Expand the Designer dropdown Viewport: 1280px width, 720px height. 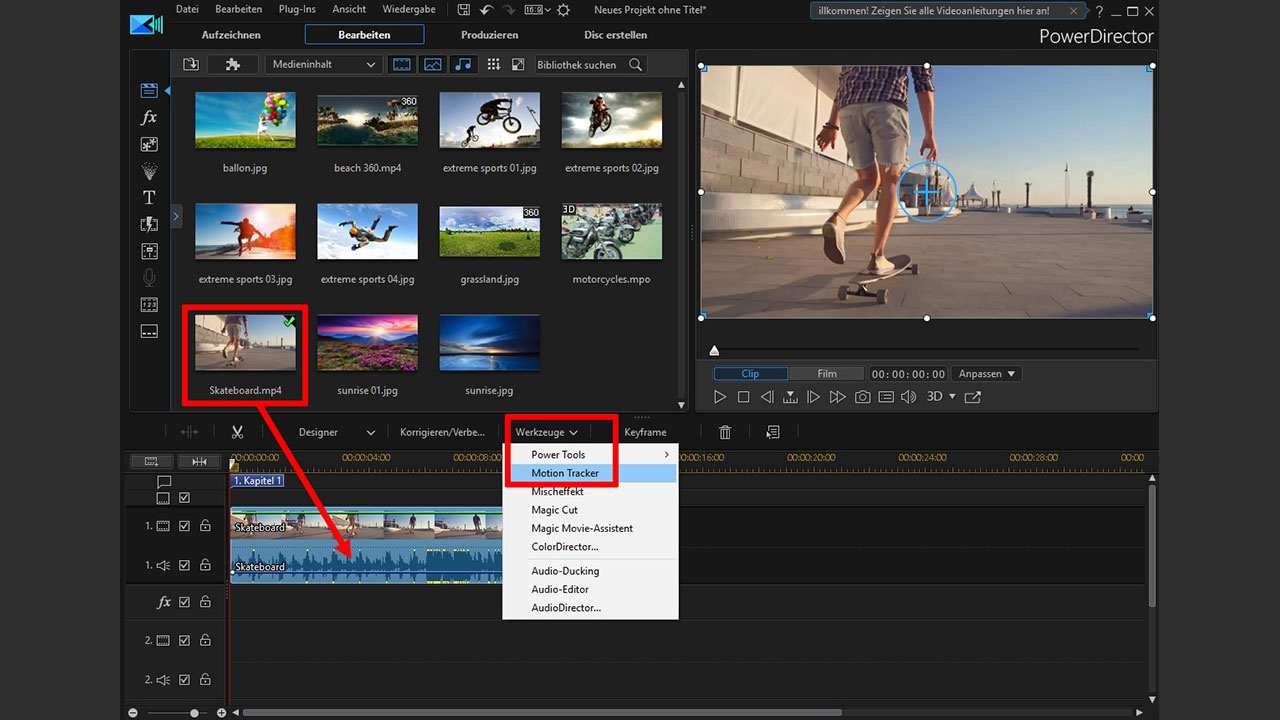[370, 432]
